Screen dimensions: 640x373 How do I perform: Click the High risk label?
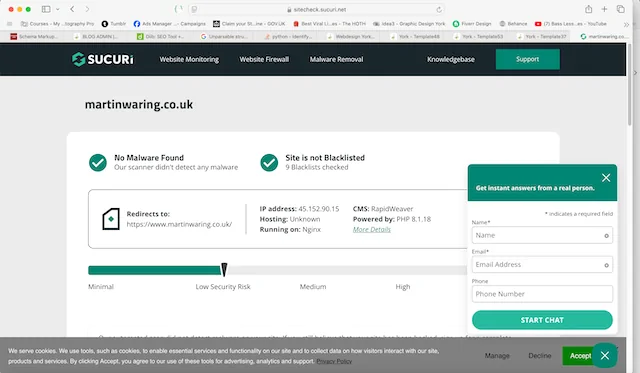click(402, 286)
